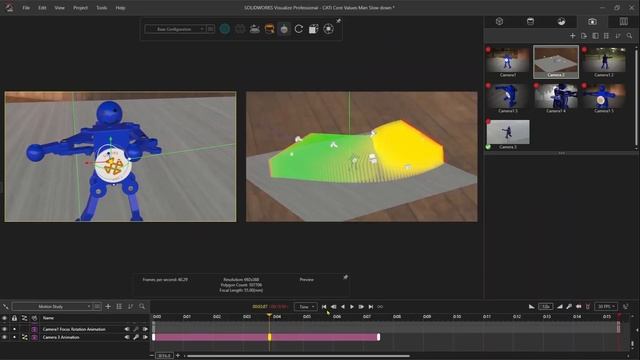Image resolution: width=640 pixels, height=360 pixels.
Task: Toggle the panel split view icon
Action: [x=596, y=36]
